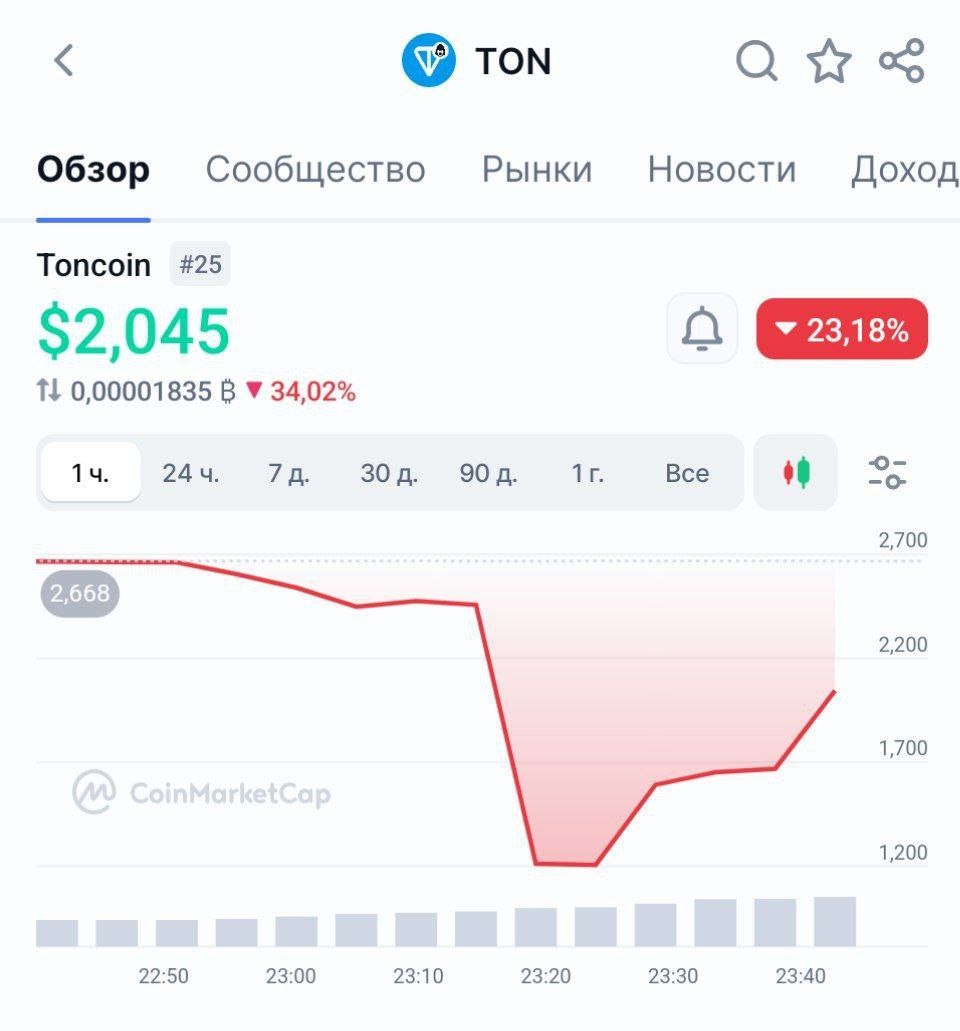Tap the chart low point near 23:20
Screen dimensions: 960x1031
(565, 863)
